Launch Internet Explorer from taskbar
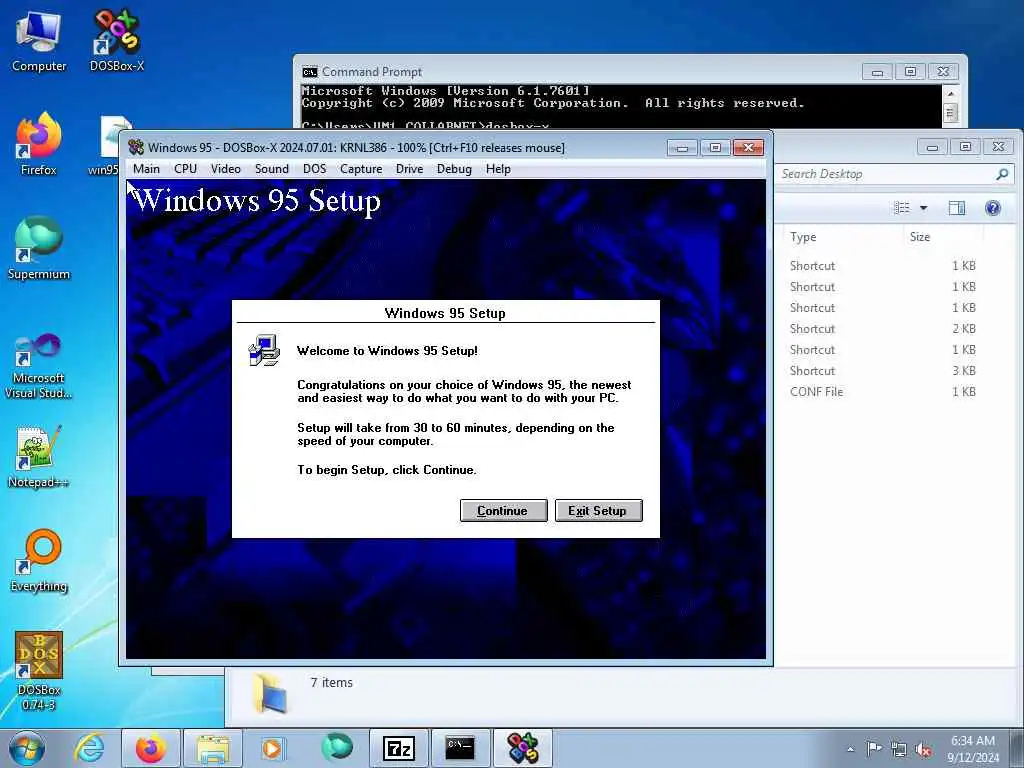 click(89, 748)
